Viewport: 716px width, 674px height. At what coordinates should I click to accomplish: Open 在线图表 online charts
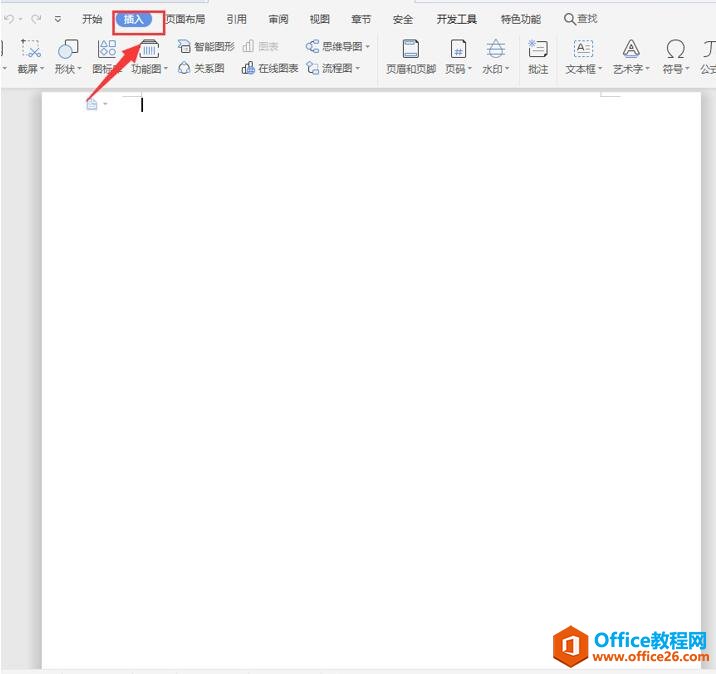[270, 68]
